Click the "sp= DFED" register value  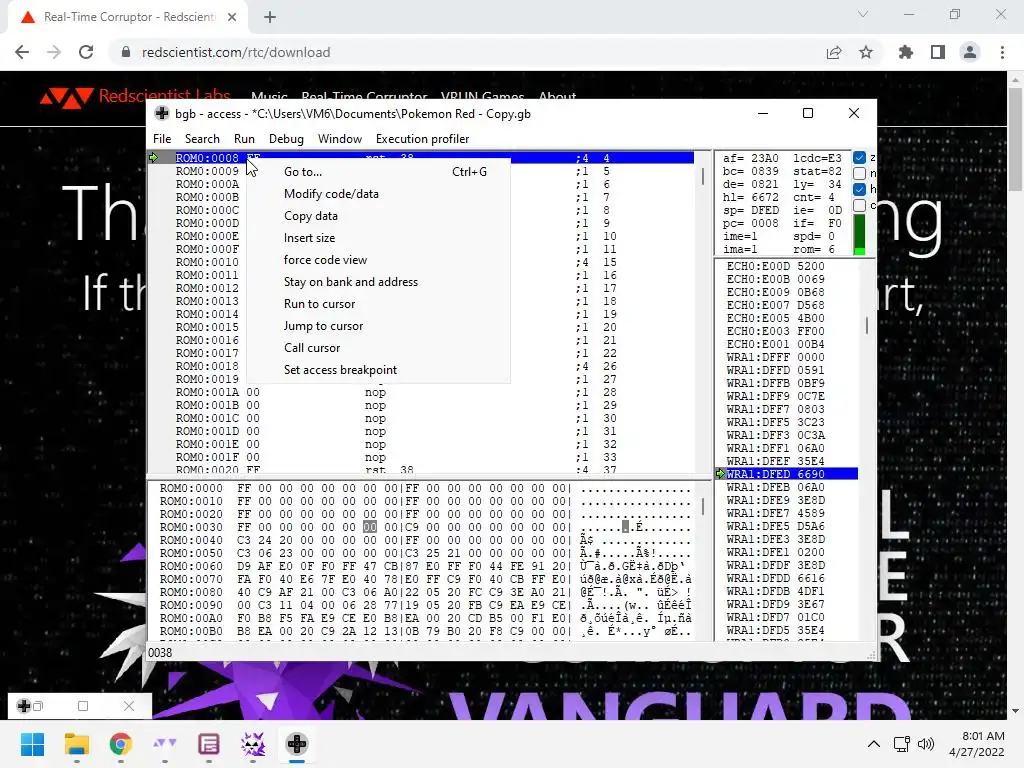tap(750, 210)
